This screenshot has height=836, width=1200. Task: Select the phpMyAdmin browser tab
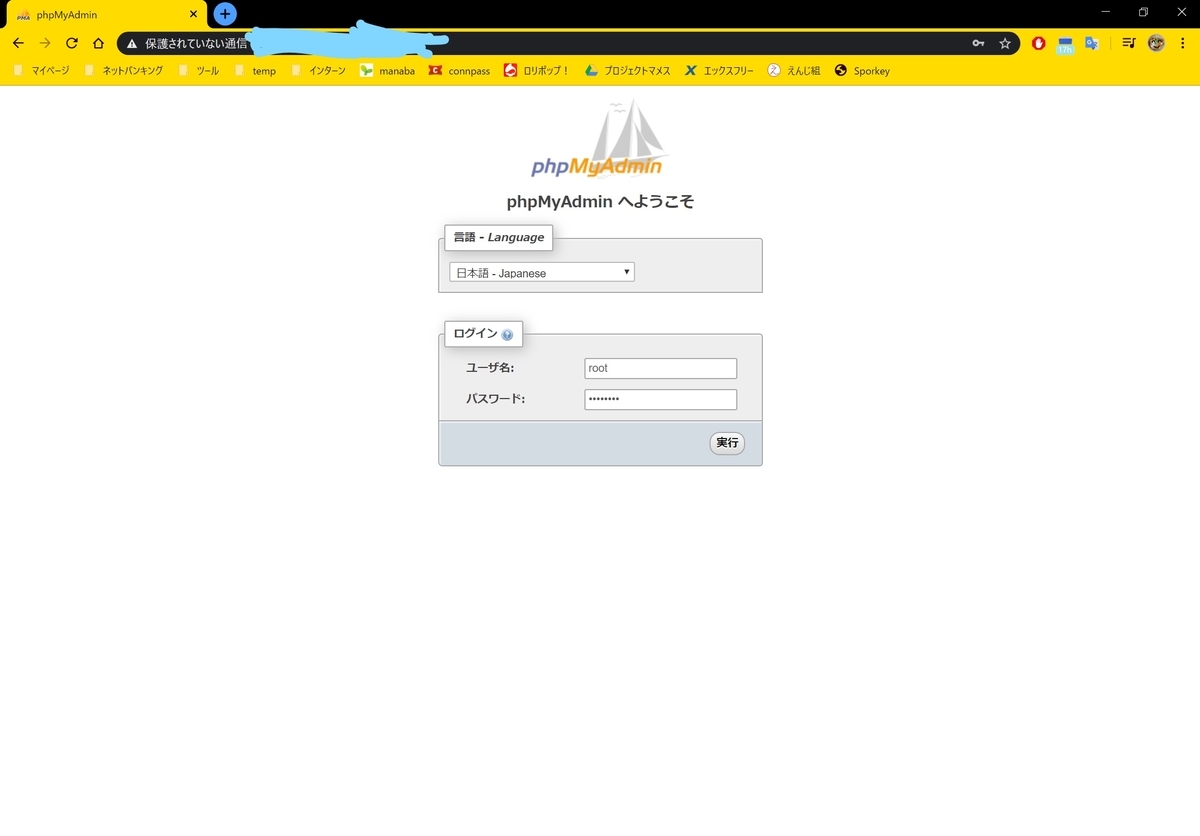(104, 15)
